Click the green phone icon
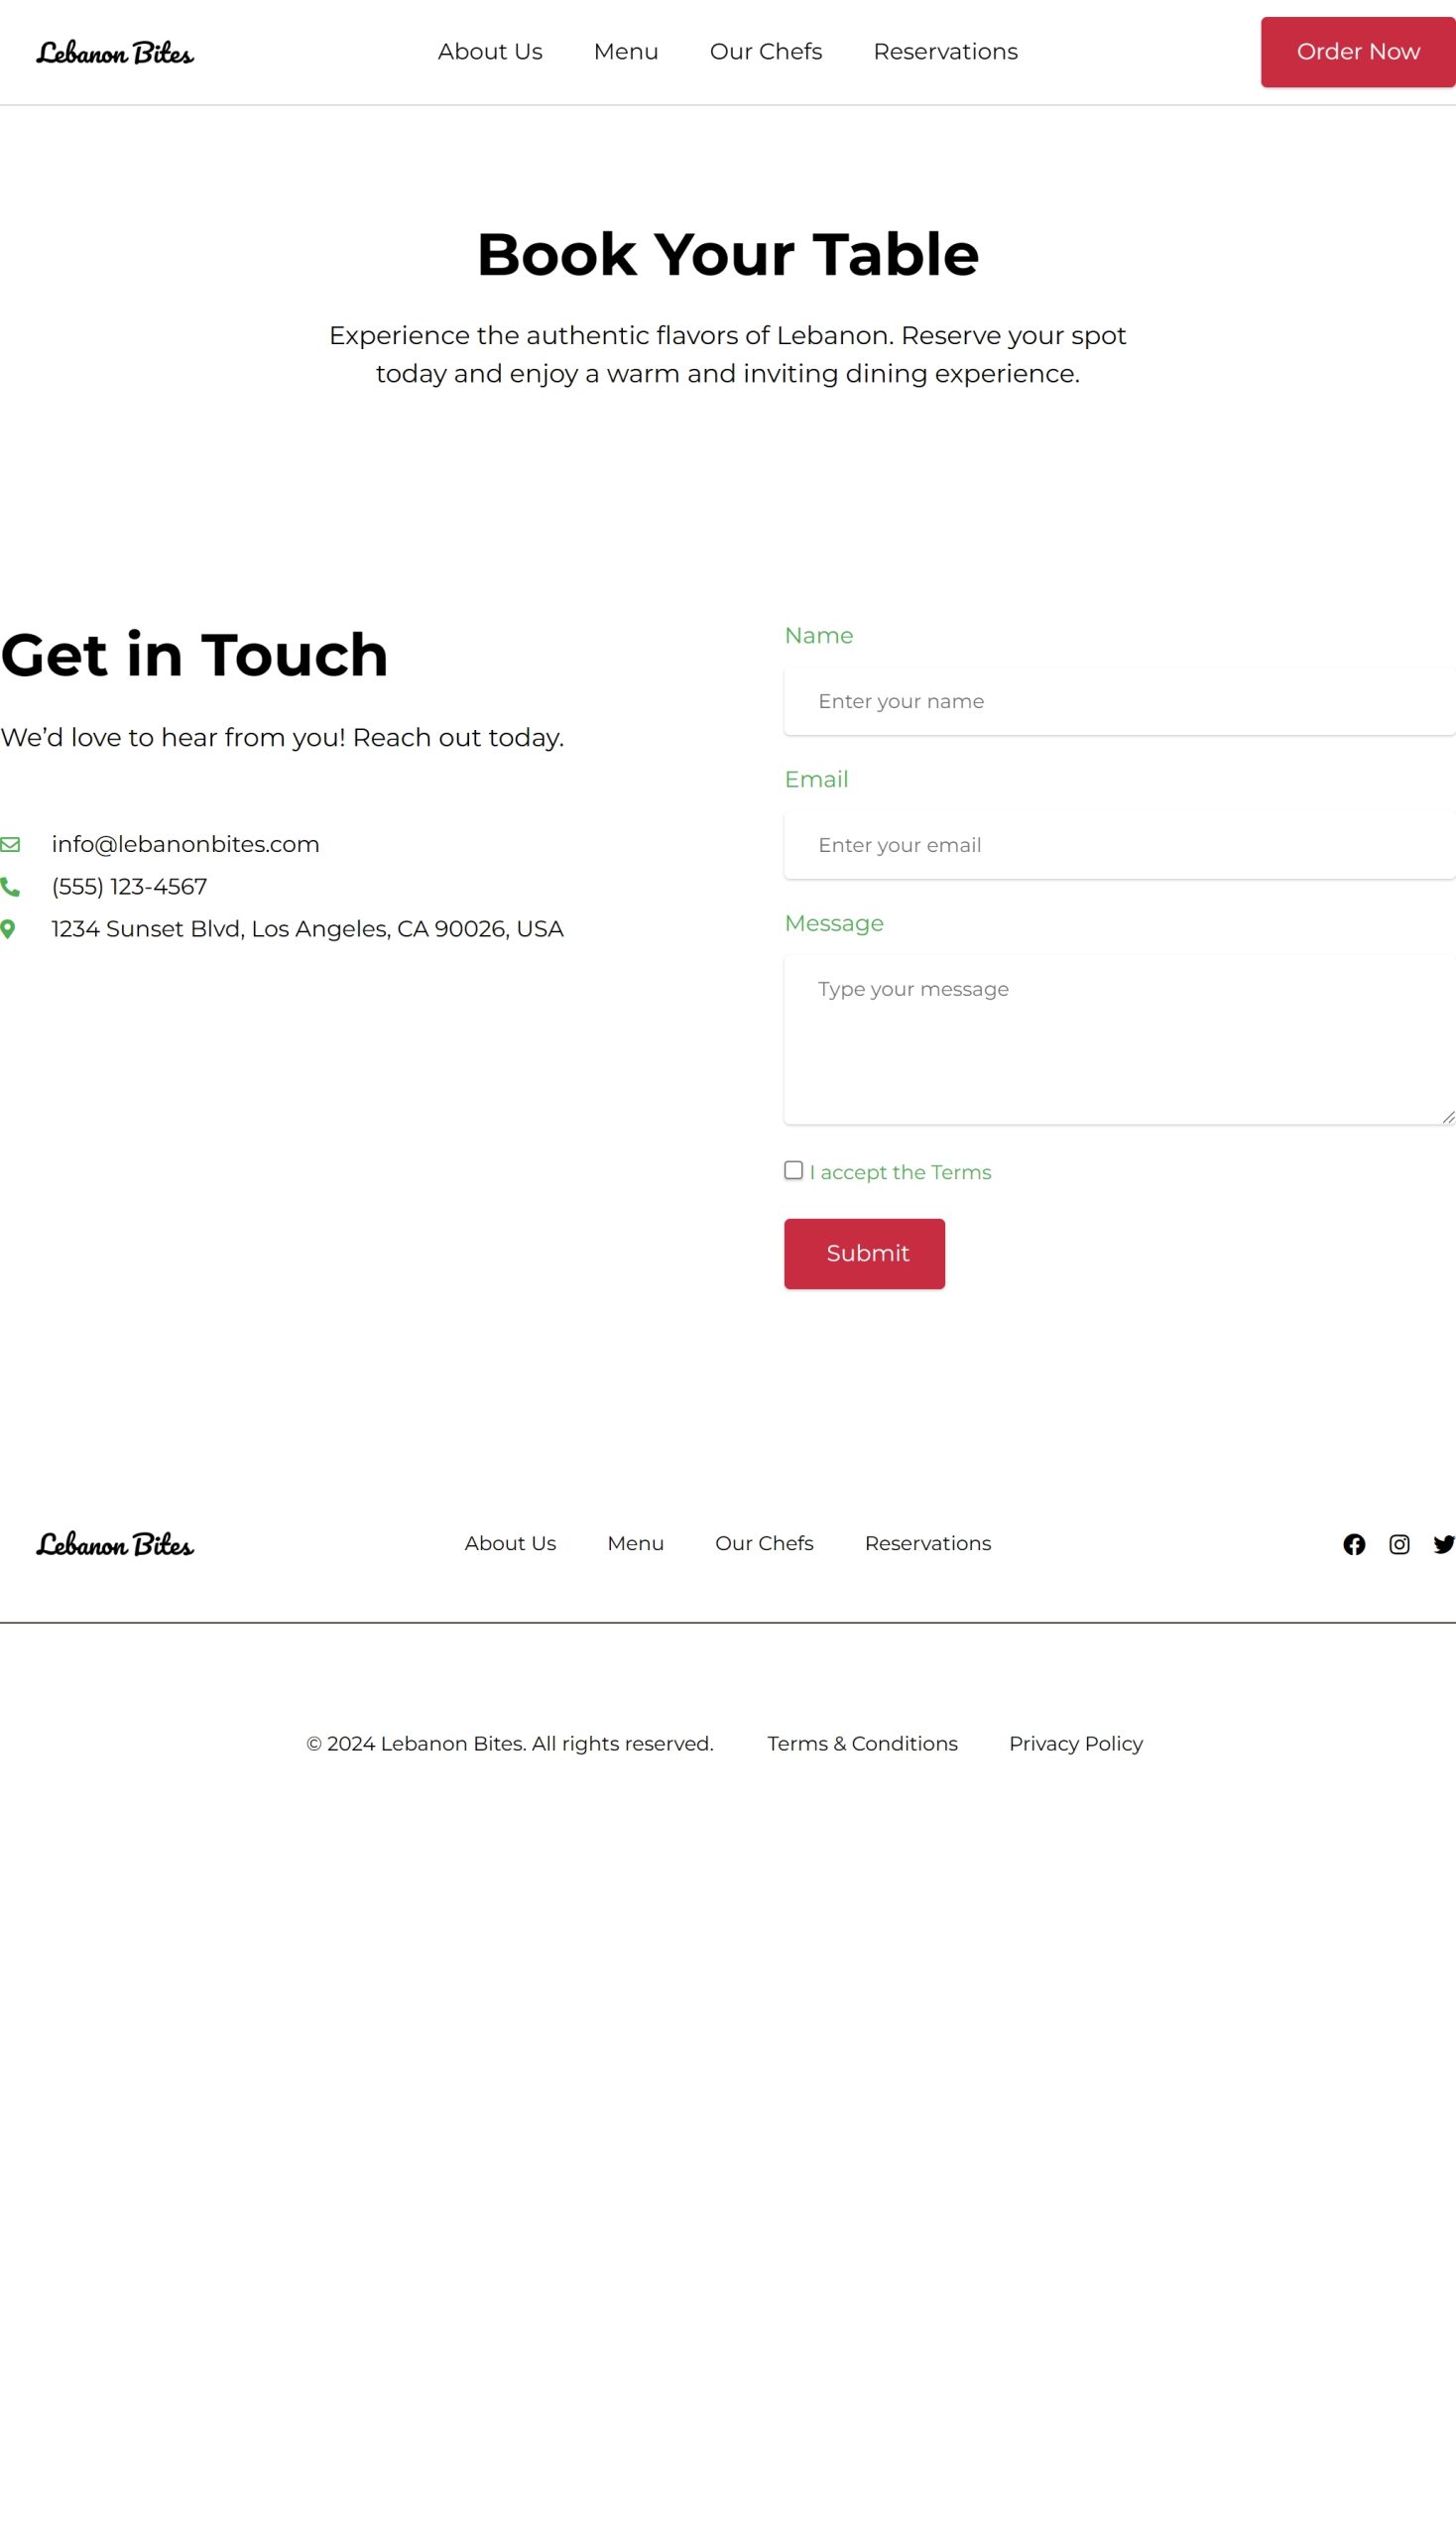This screenshot has width=1456, height=2539. click(10, 887)
